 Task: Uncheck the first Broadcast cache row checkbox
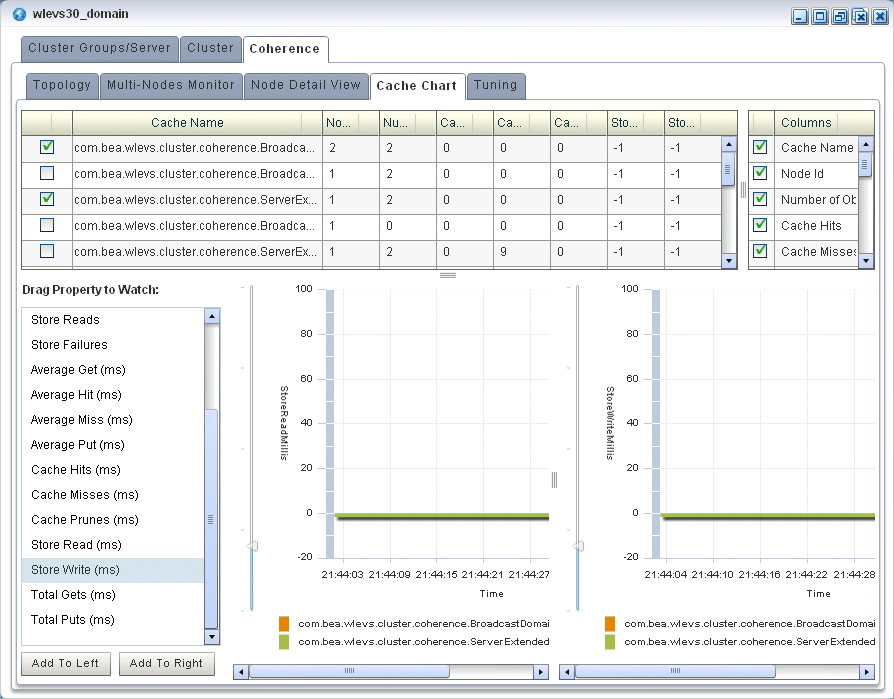pyautogui.click(x=47, y=147)
